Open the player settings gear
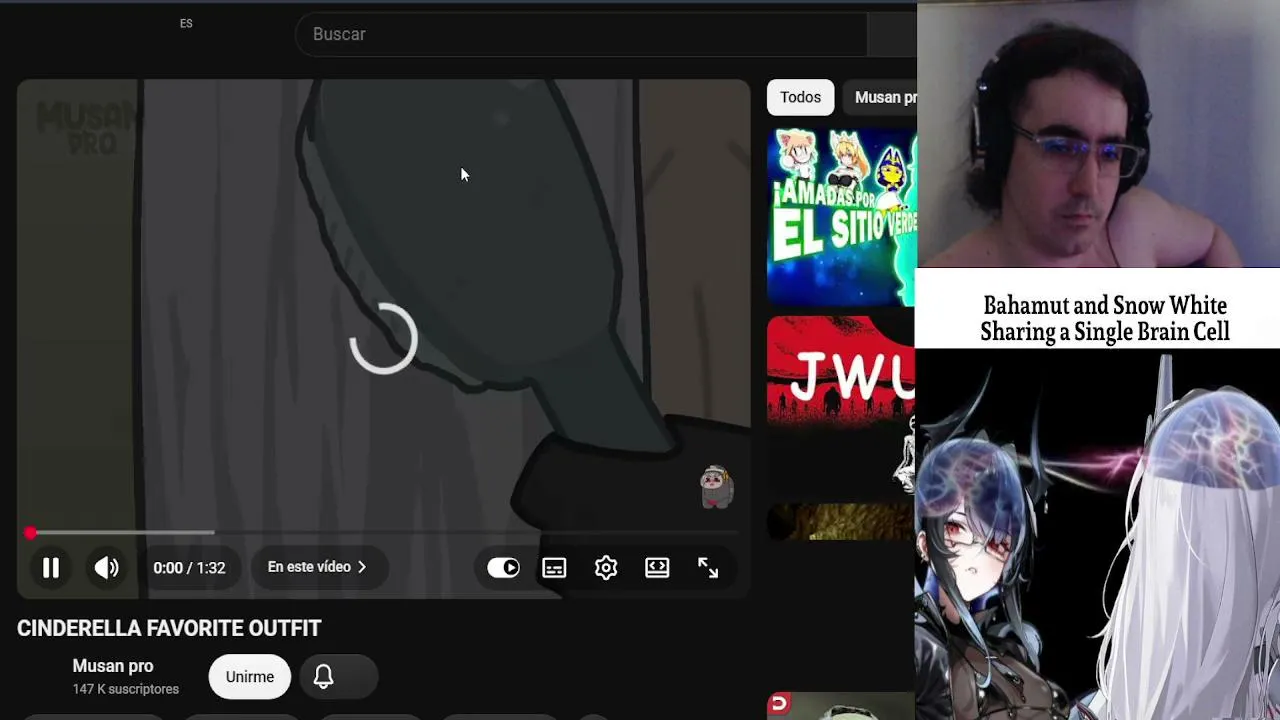1280x720 pixels. tap(606, 568)
